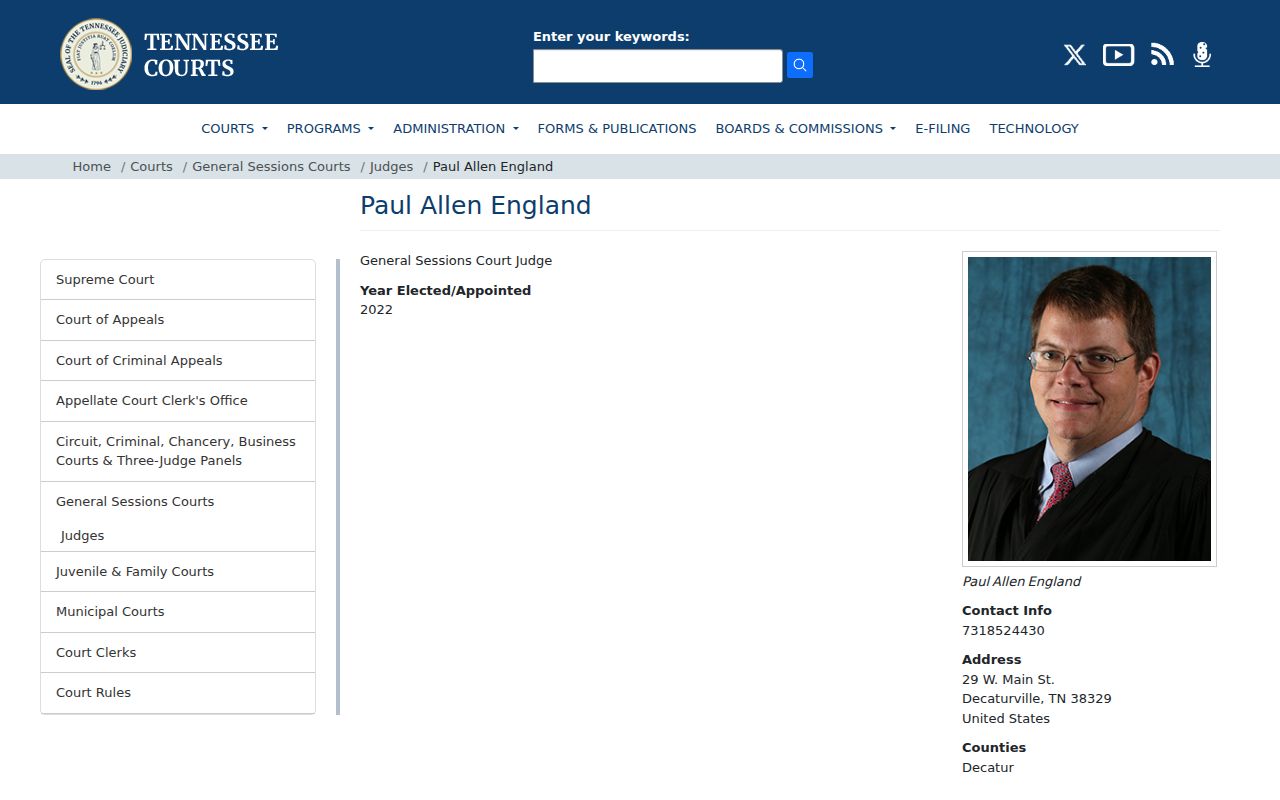The image size is (1280, 800).
Task: Open Court of Appeals in the sidebar
Action: coord(178,320)
